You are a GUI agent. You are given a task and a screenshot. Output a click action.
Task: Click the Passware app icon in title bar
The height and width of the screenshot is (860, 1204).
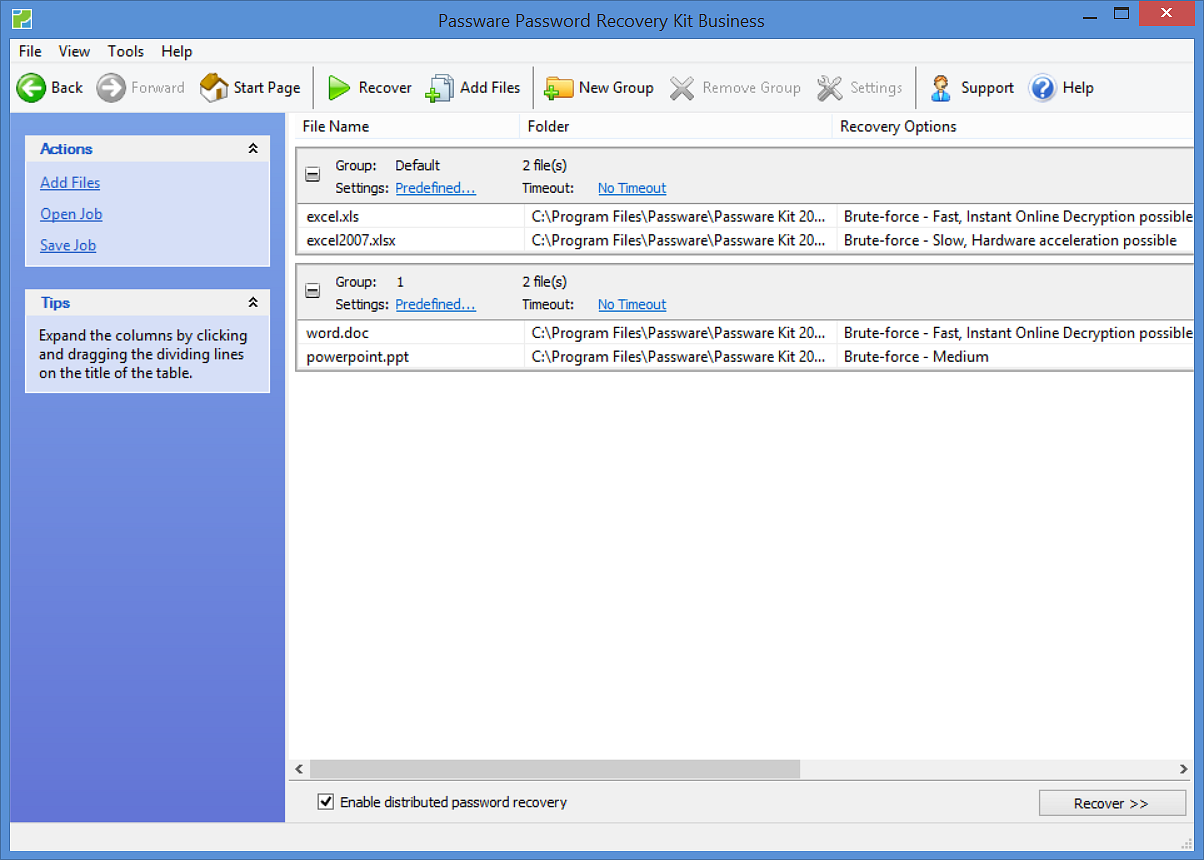click(21, 18)
